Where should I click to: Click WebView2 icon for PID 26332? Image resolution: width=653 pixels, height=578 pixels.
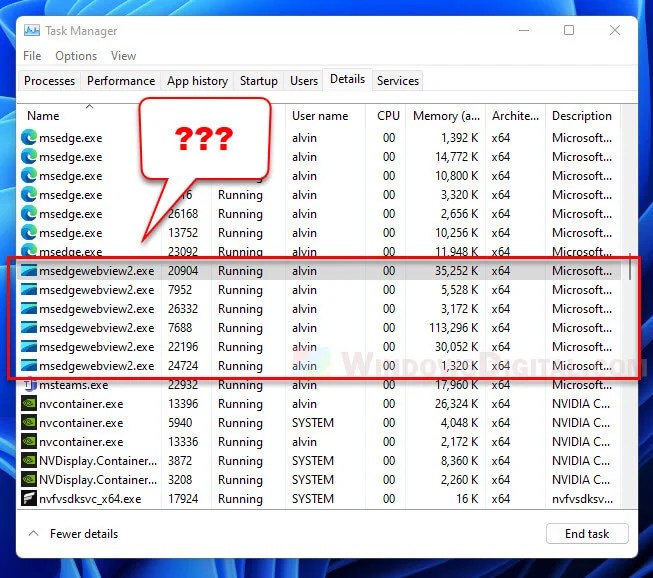coord(29,309)
